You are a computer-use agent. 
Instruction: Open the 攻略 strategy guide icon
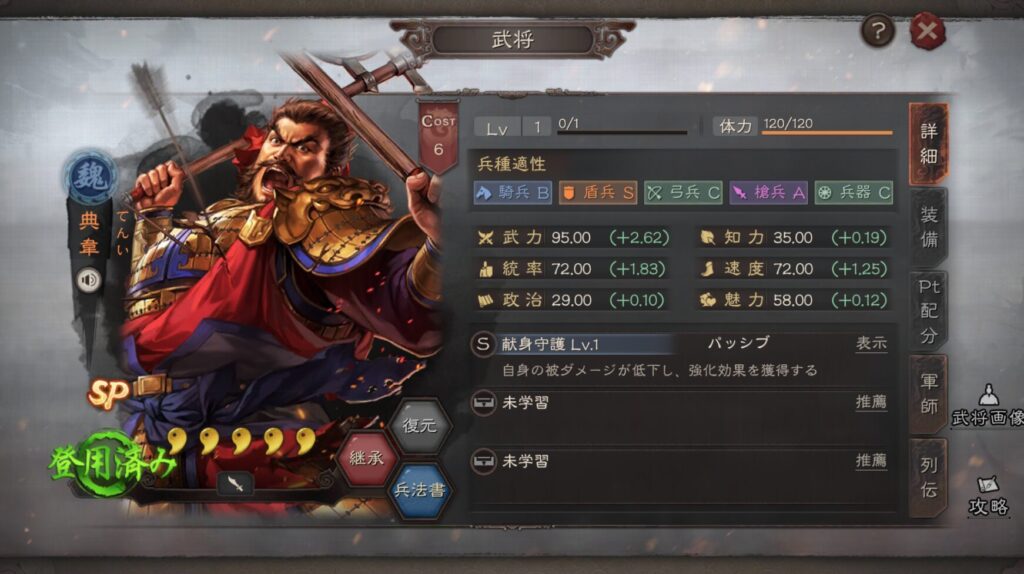coord(988,496)
